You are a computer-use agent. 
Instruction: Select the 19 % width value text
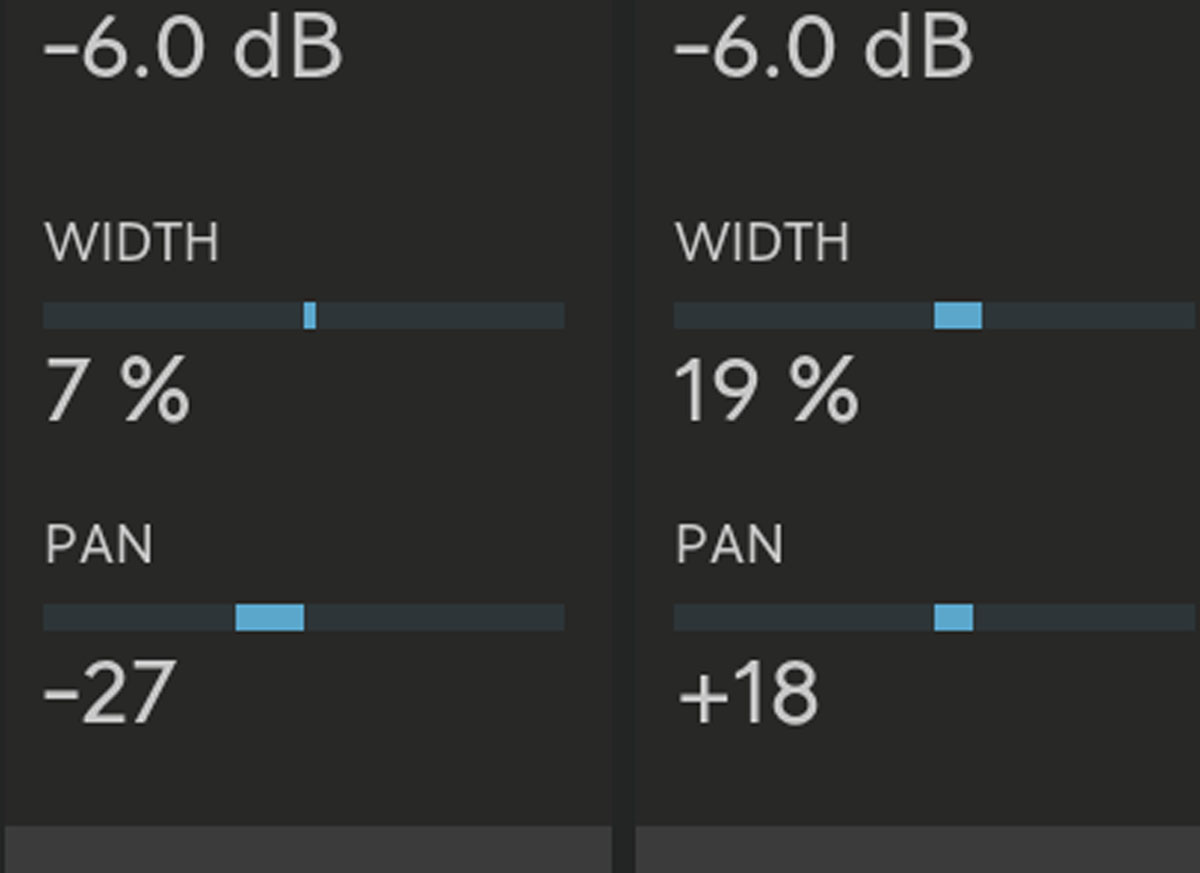(x=766, y=391)
